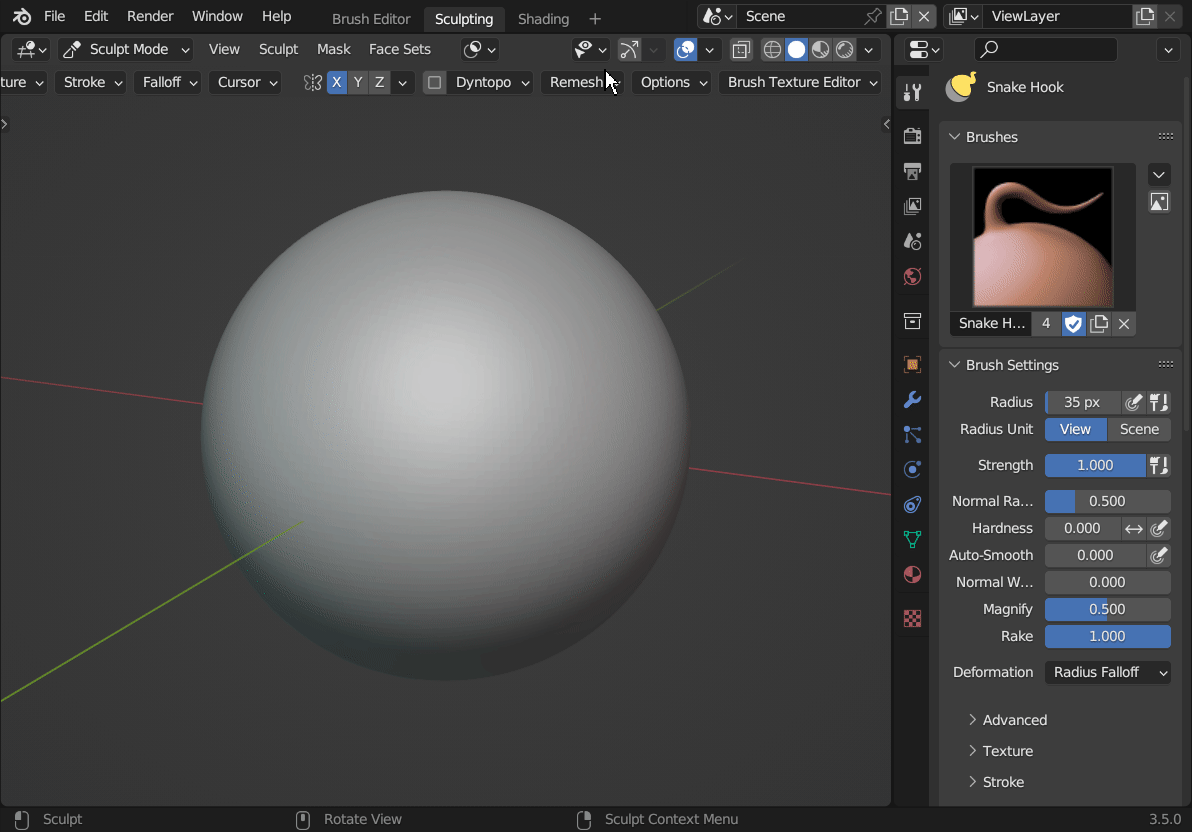Open the Texture properties tab
The height and width of the screenshot is (832, 1192).
[912, 618]
